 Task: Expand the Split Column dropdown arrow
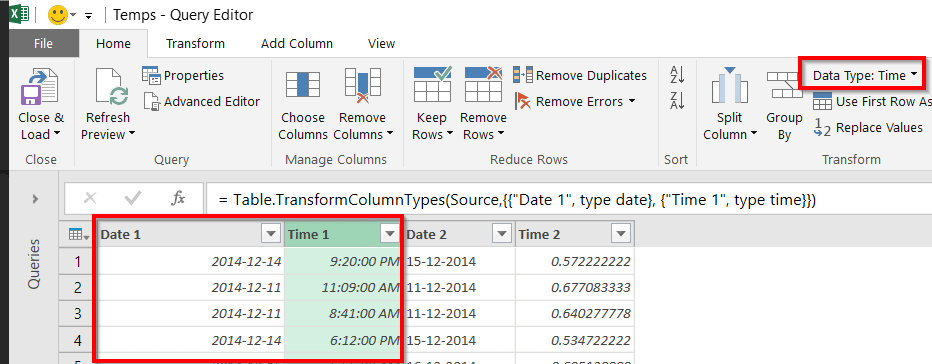[753, 134]
